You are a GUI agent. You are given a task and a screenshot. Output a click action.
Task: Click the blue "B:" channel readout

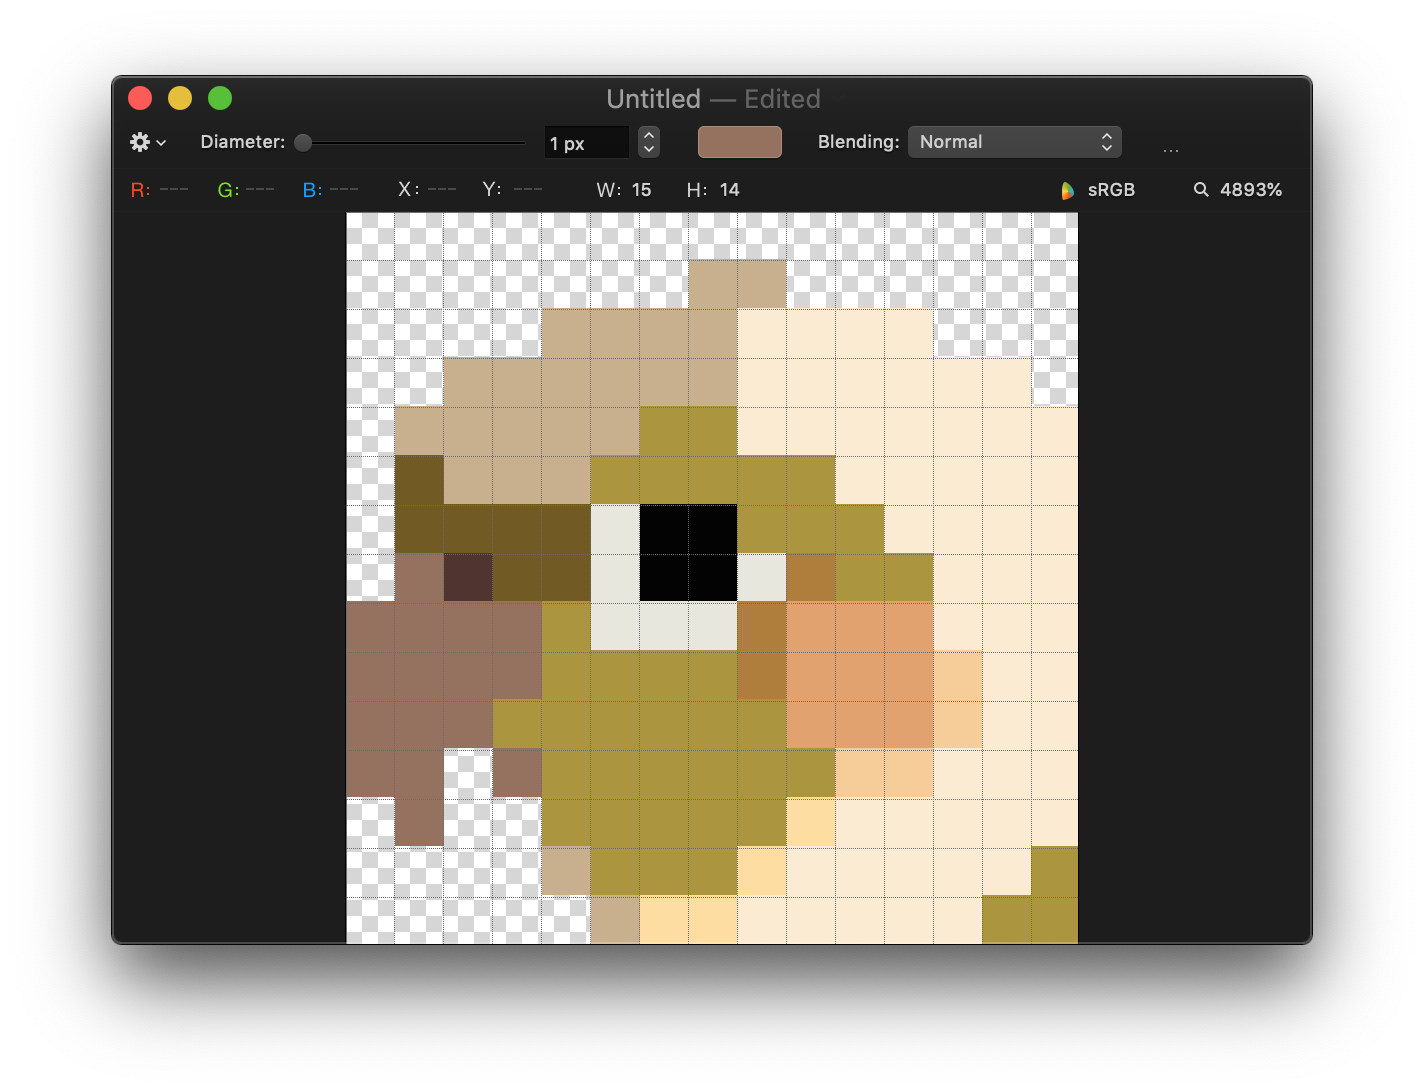coord(330,190)
